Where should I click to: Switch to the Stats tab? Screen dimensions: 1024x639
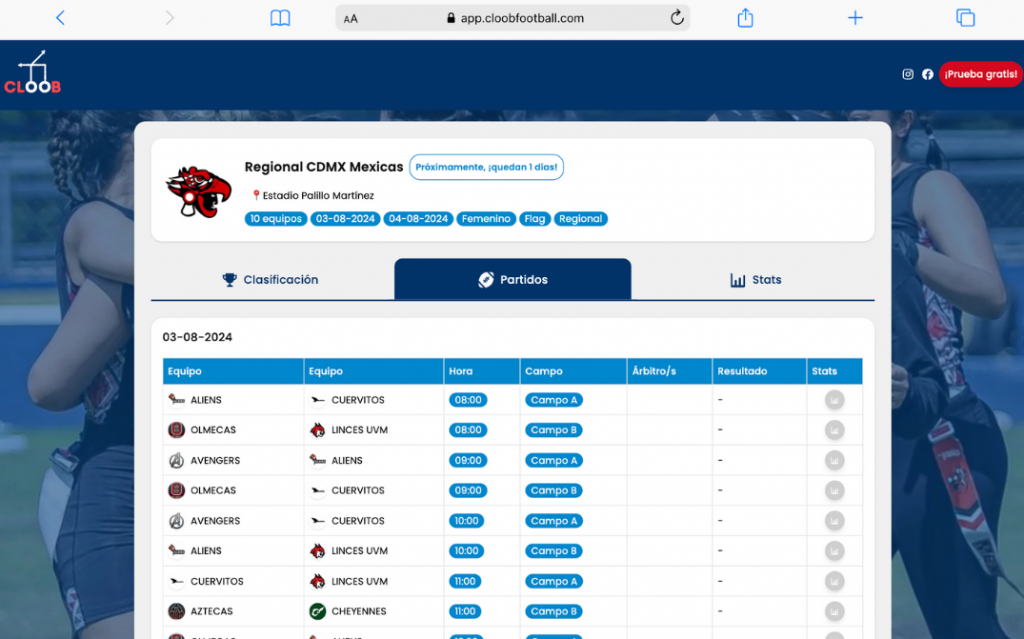(x=756, y=280)
